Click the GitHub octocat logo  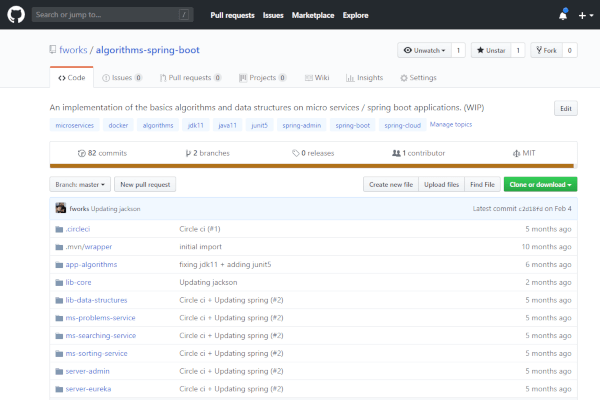tap(16, 15)
